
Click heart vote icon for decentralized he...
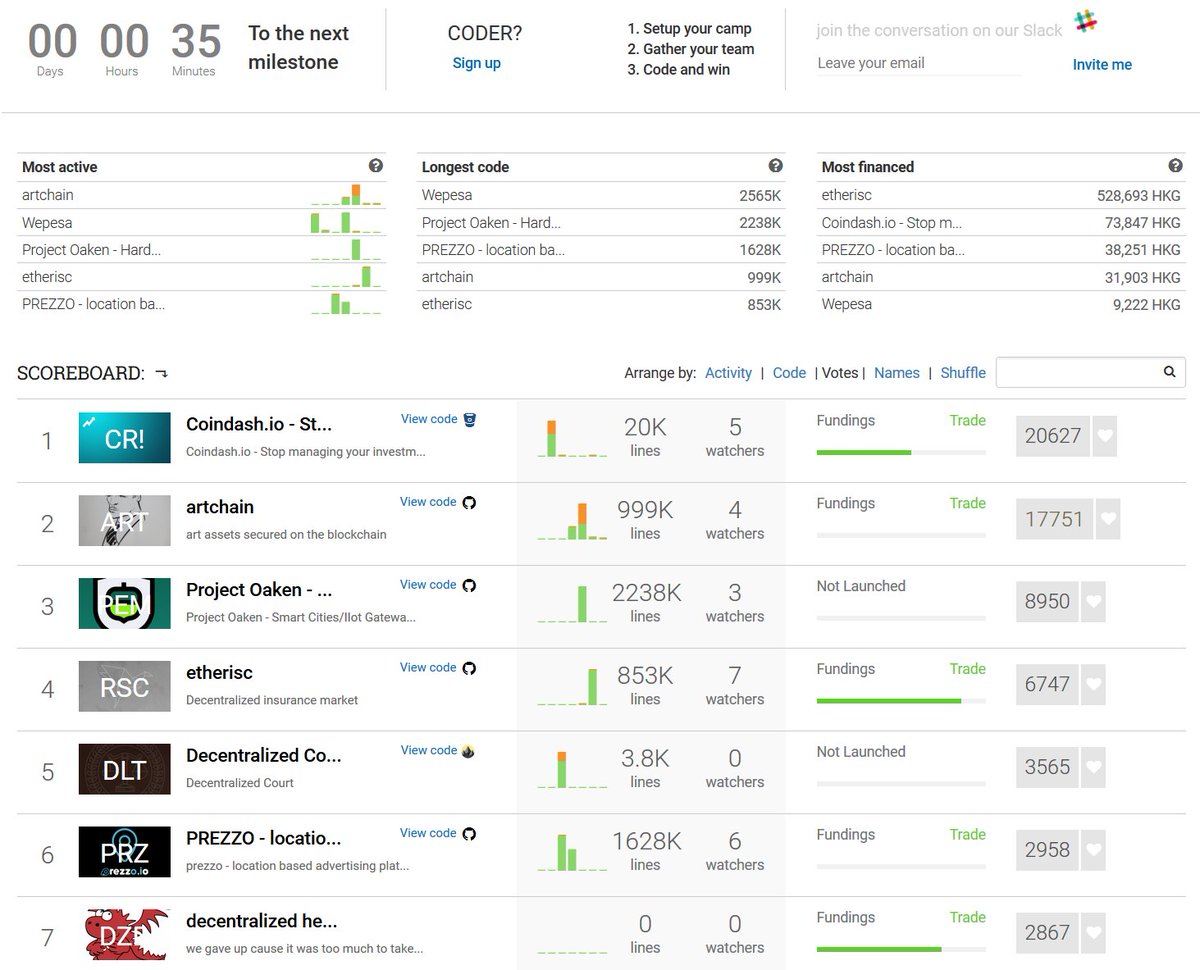1094,934
